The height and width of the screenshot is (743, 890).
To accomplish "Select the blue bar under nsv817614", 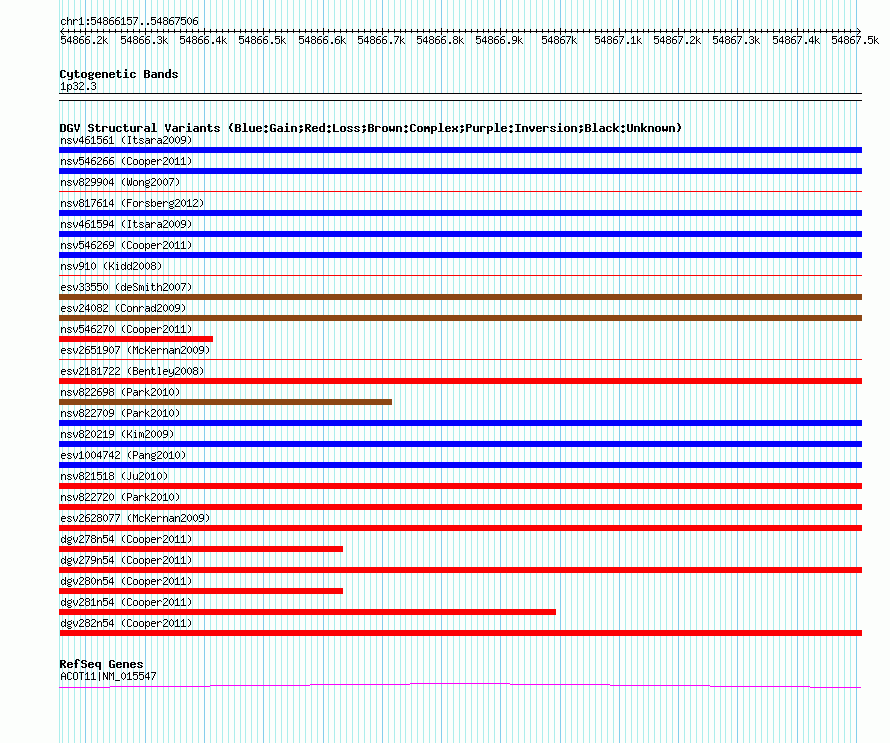I will click(x=460, y=213).
